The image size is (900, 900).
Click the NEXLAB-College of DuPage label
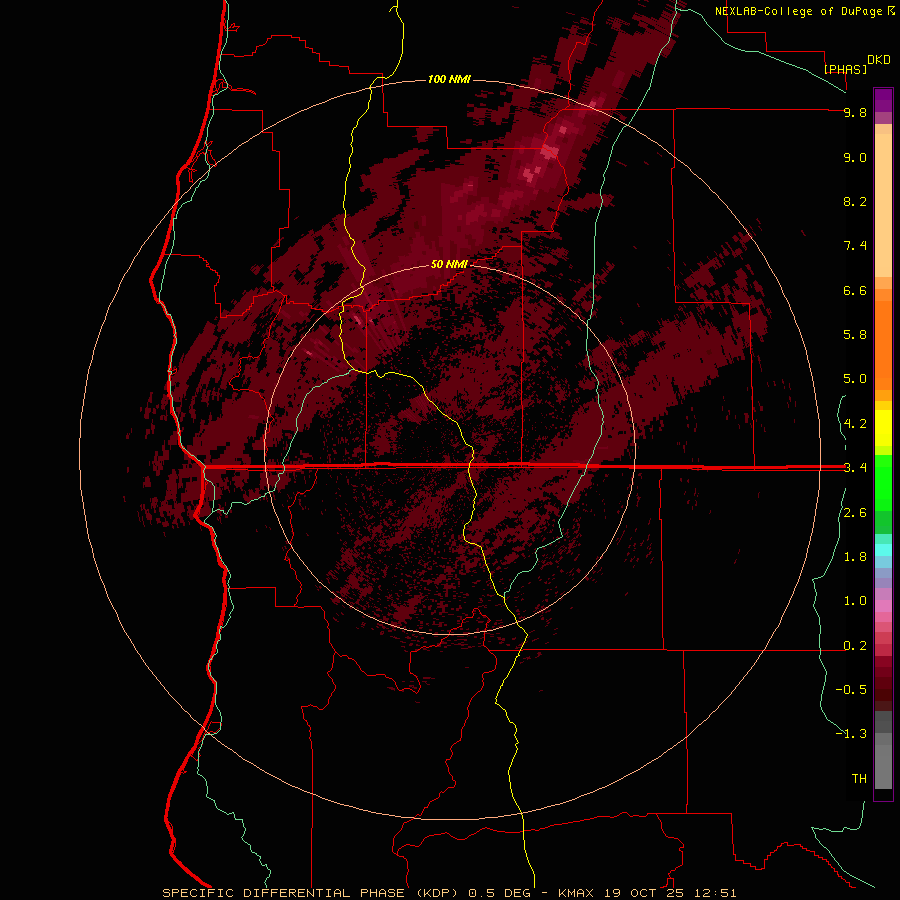[798, 11]
